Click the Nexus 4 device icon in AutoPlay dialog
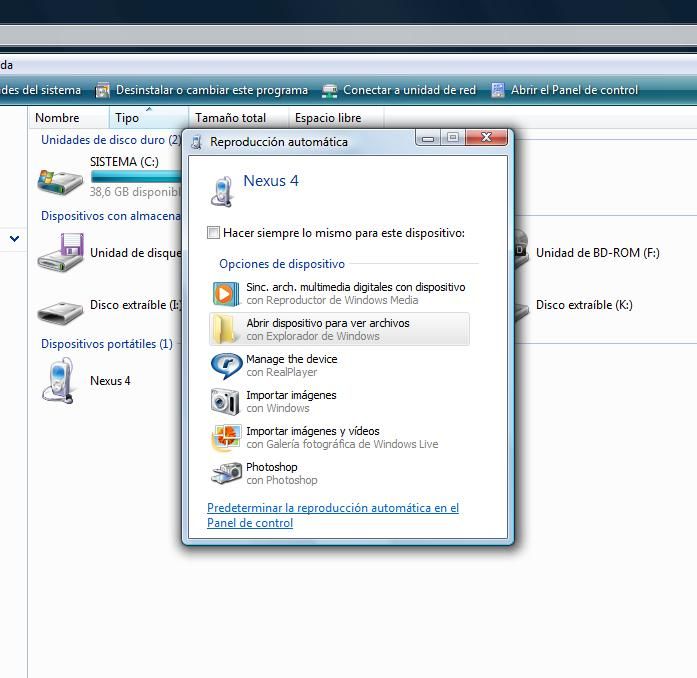This screenshot has height=678, width=697. 222,192
